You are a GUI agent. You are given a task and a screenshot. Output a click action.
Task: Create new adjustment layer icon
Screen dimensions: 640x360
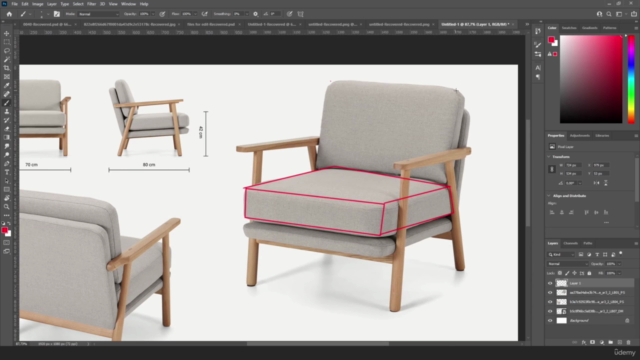[602, 342]
